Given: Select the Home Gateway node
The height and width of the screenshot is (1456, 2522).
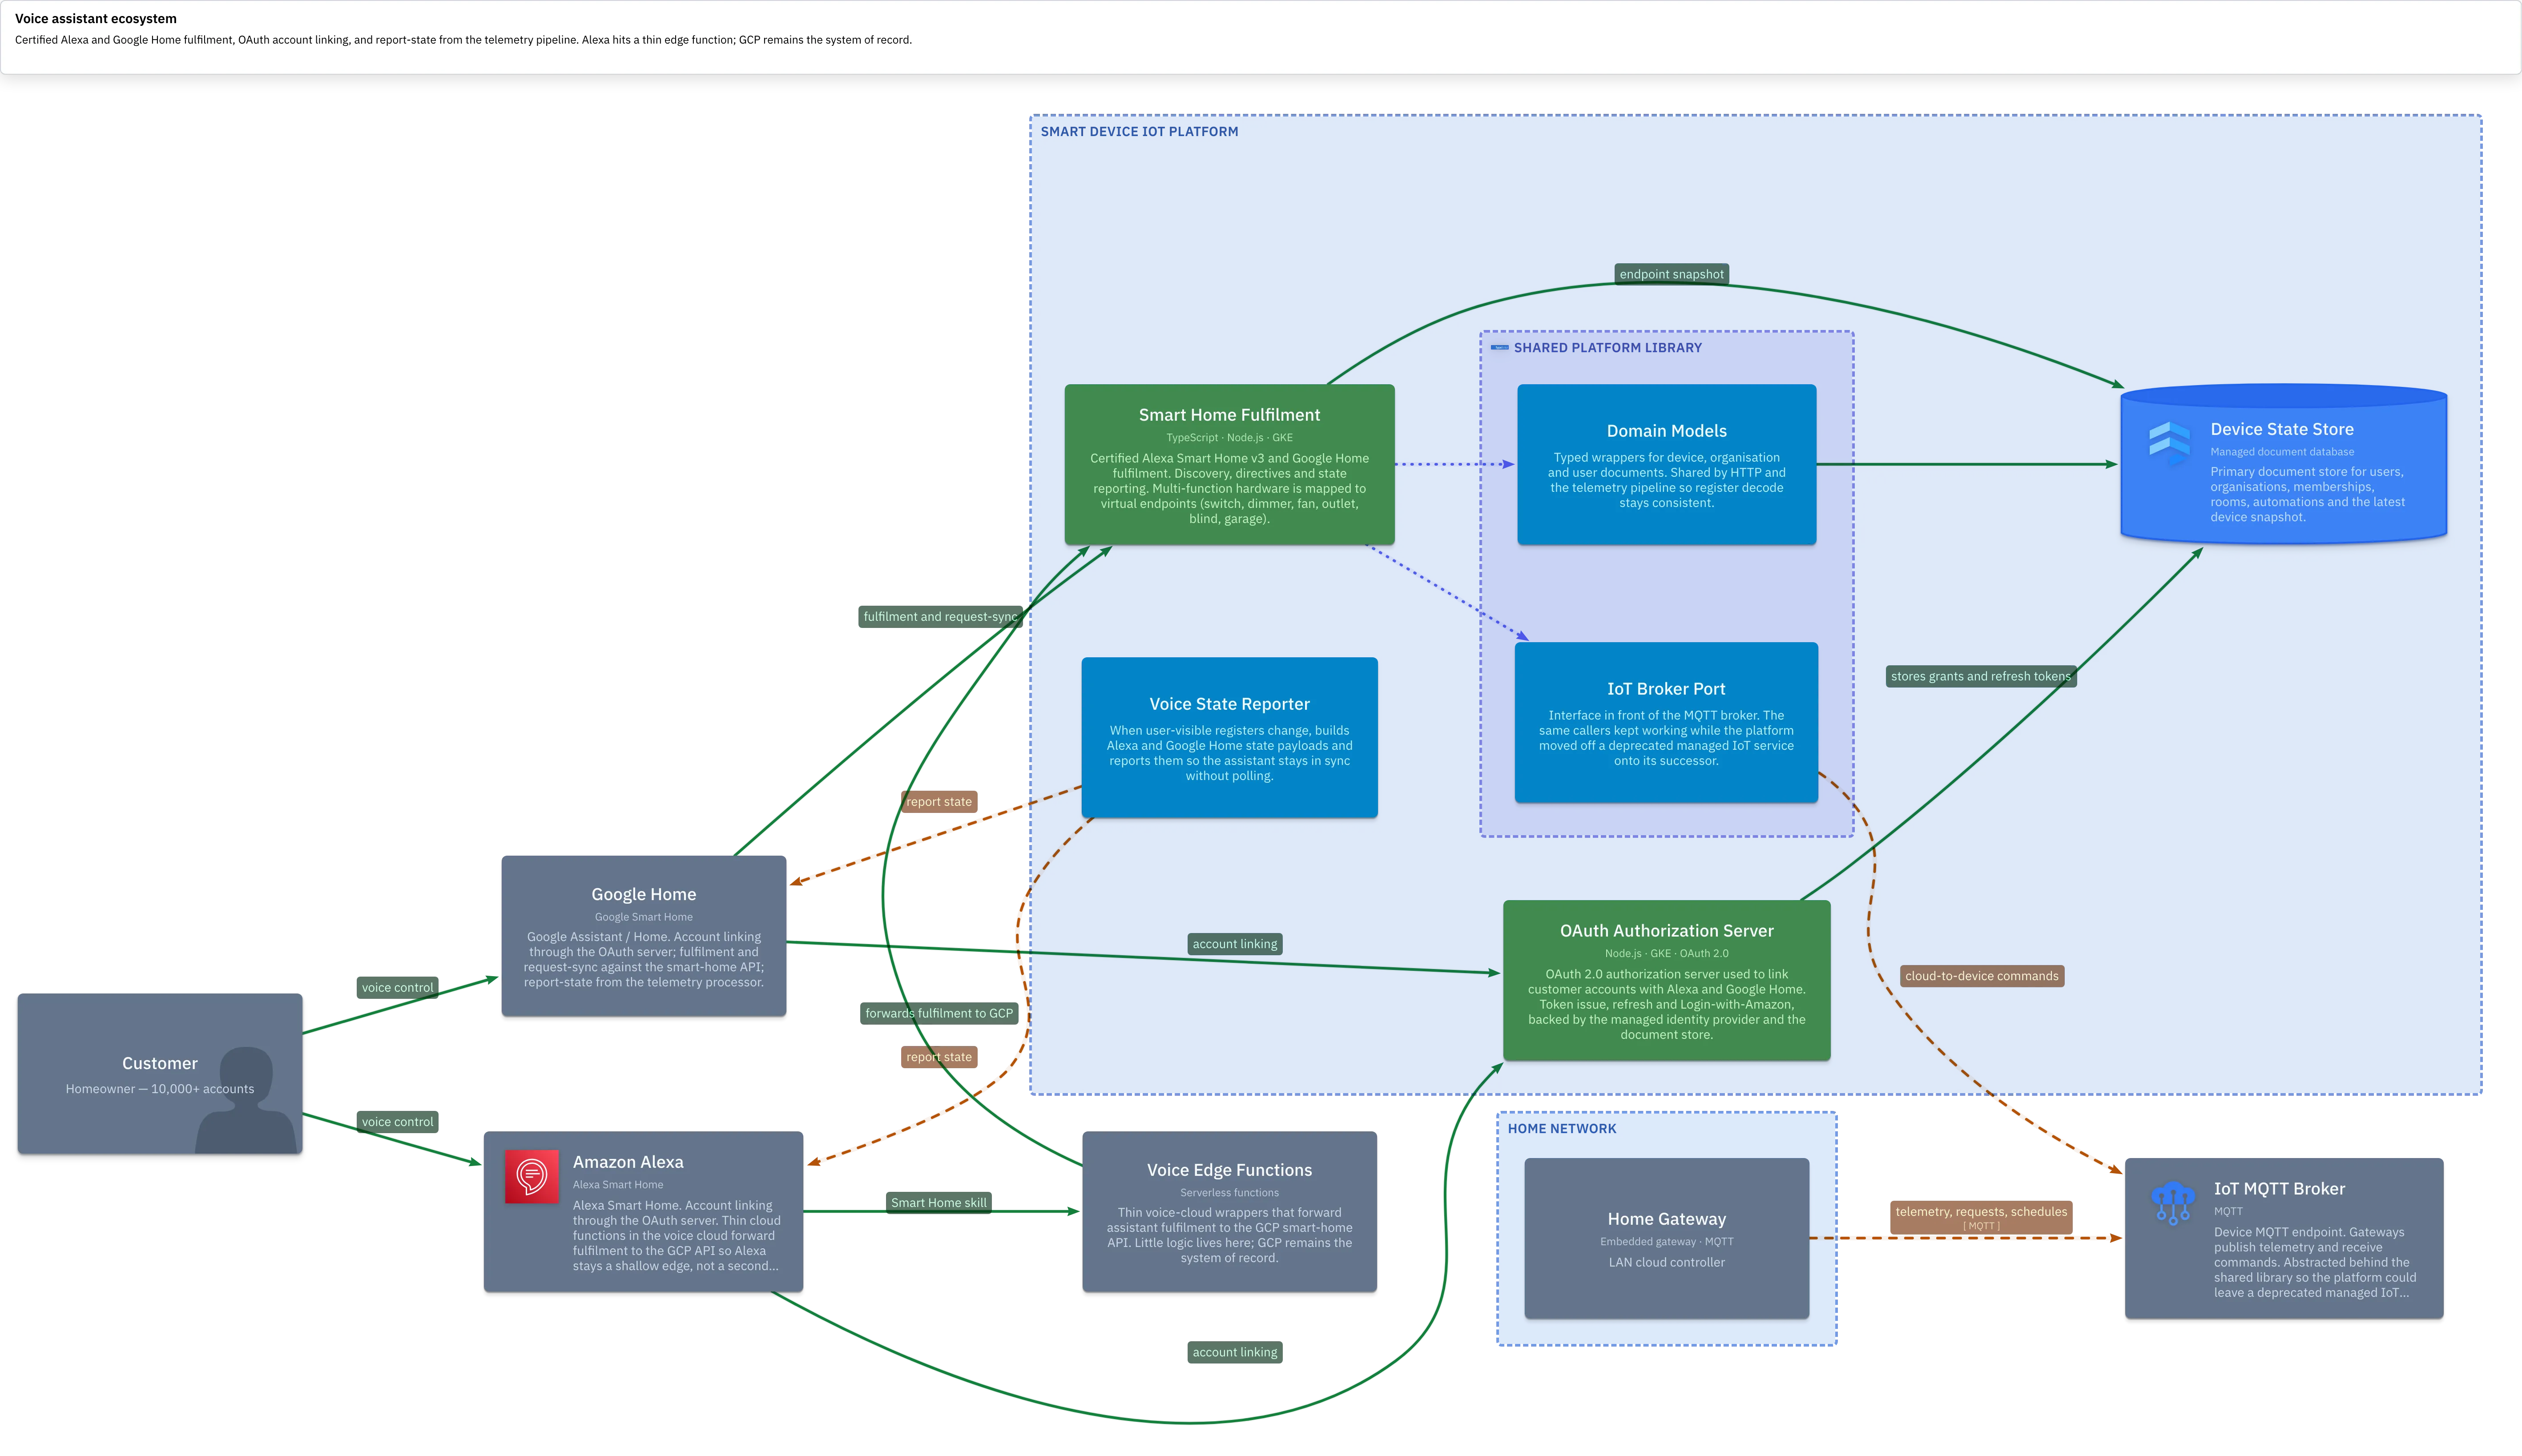Looking at the screenshot, I should click(x=1666, y=1239).
